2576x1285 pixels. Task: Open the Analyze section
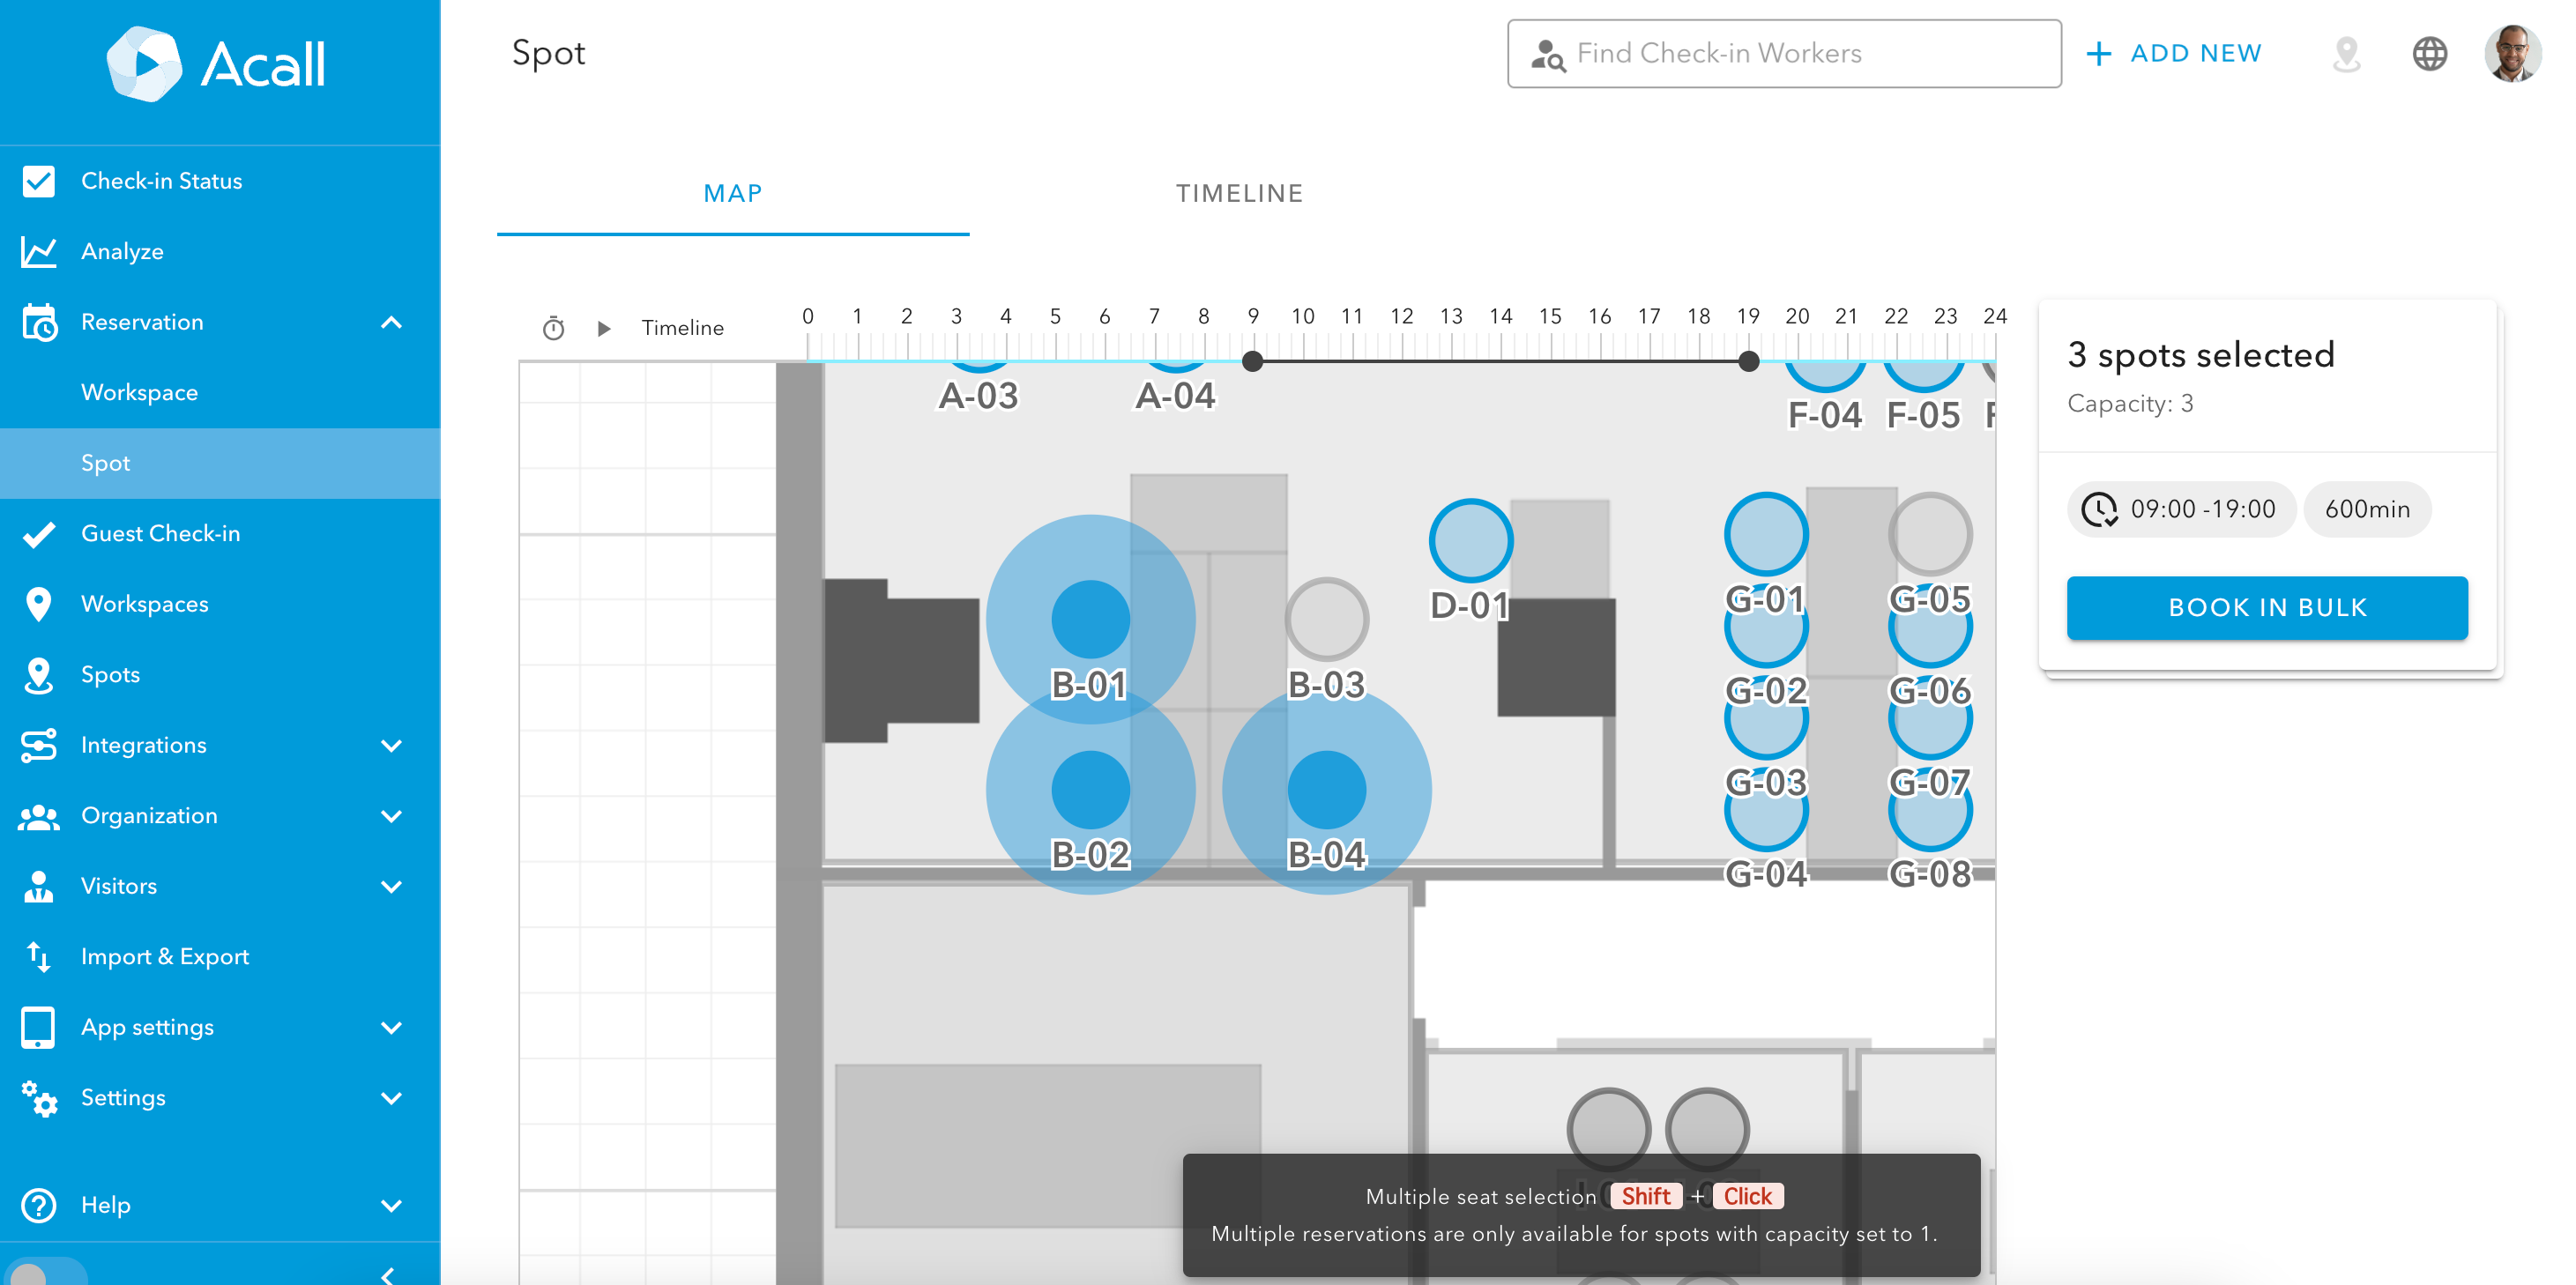coord(220,251)
